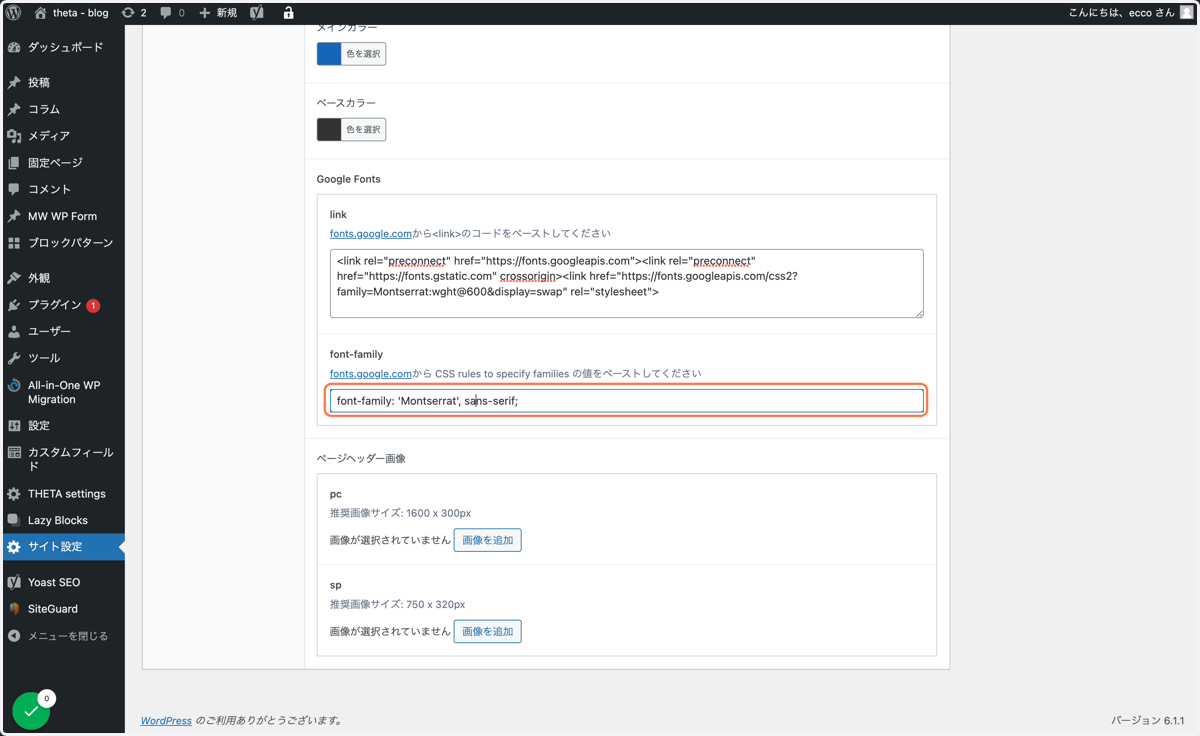Viewport: 1200px width, 736px height.
Task: Click the green checkmark circle badge
Action: coord(31,711)
